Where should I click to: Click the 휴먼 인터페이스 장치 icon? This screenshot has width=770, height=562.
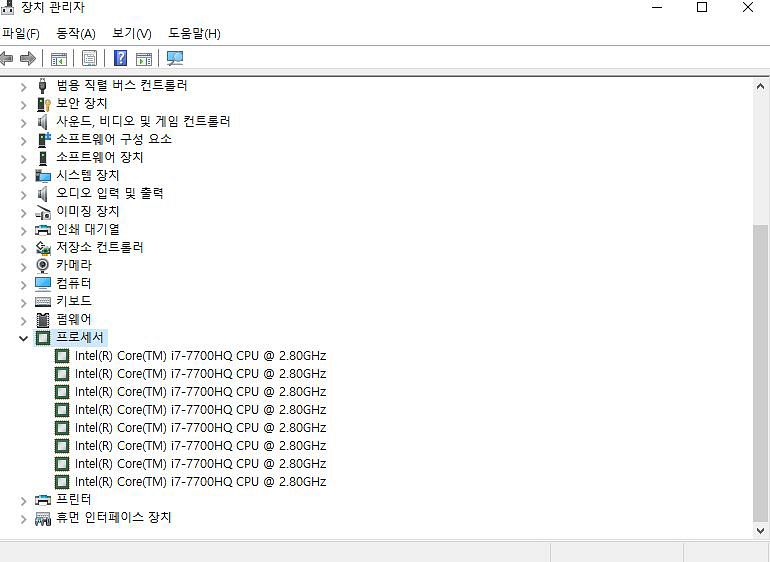point(43,518)
